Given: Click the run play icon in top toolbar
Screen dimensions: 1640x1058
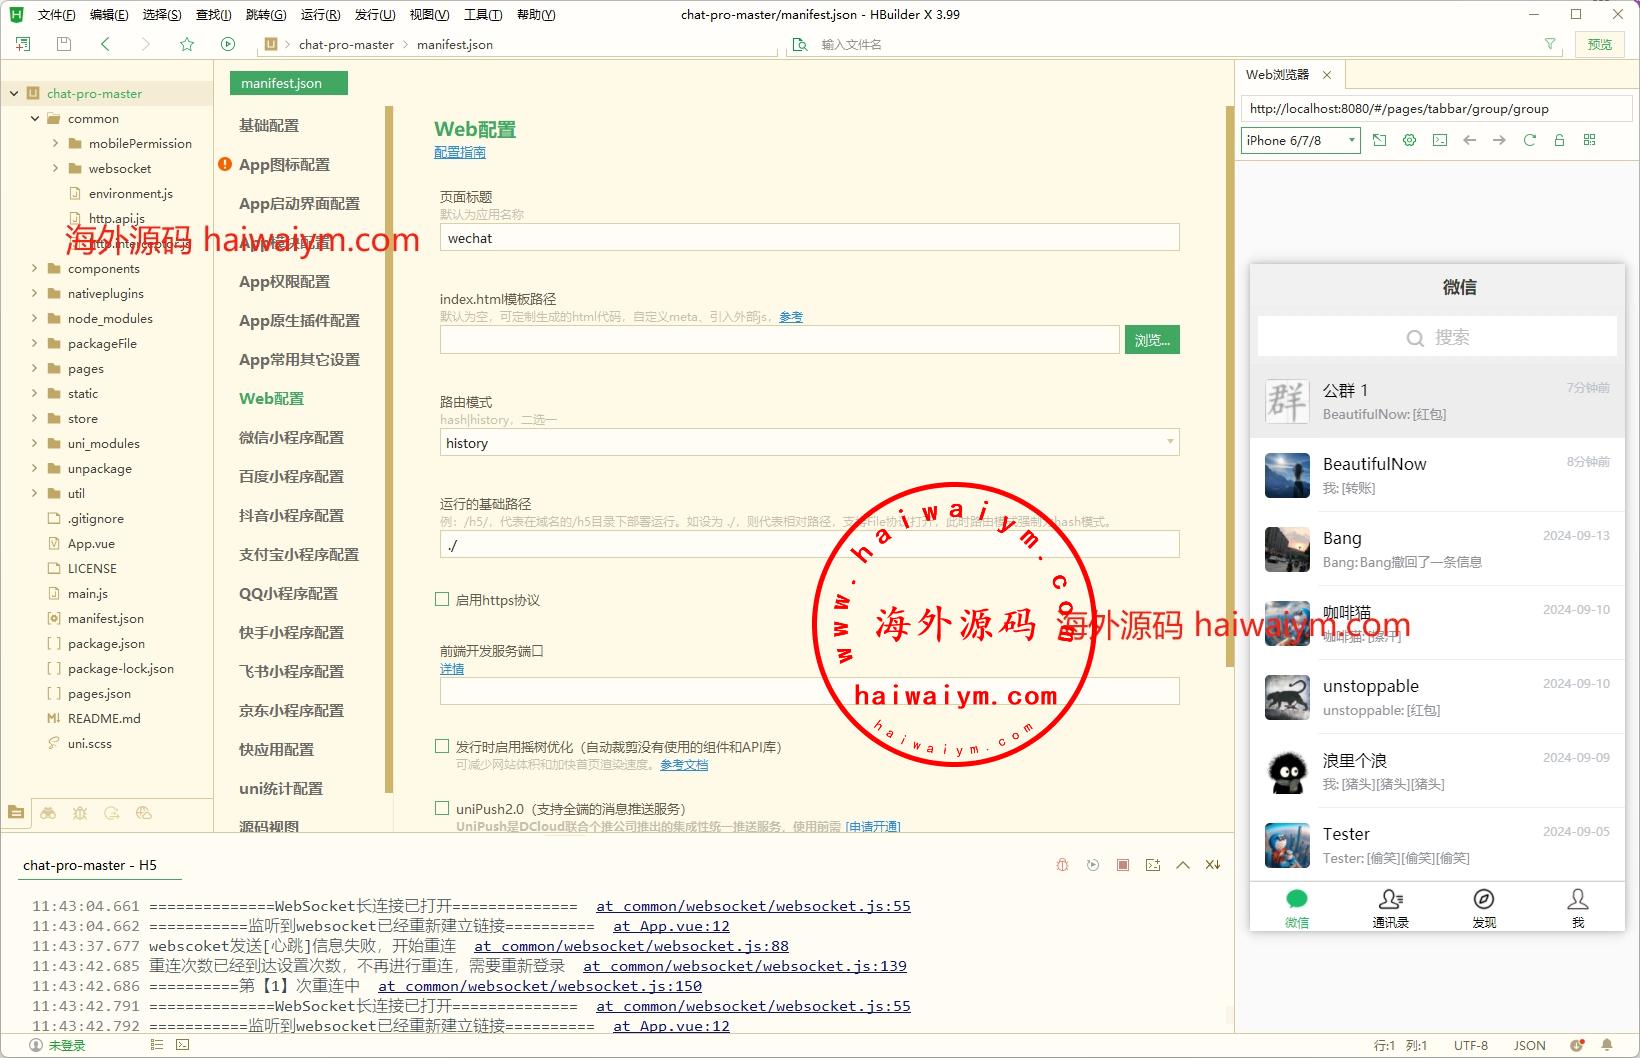Looking at the screenshot, I should [x=228, y=44].
